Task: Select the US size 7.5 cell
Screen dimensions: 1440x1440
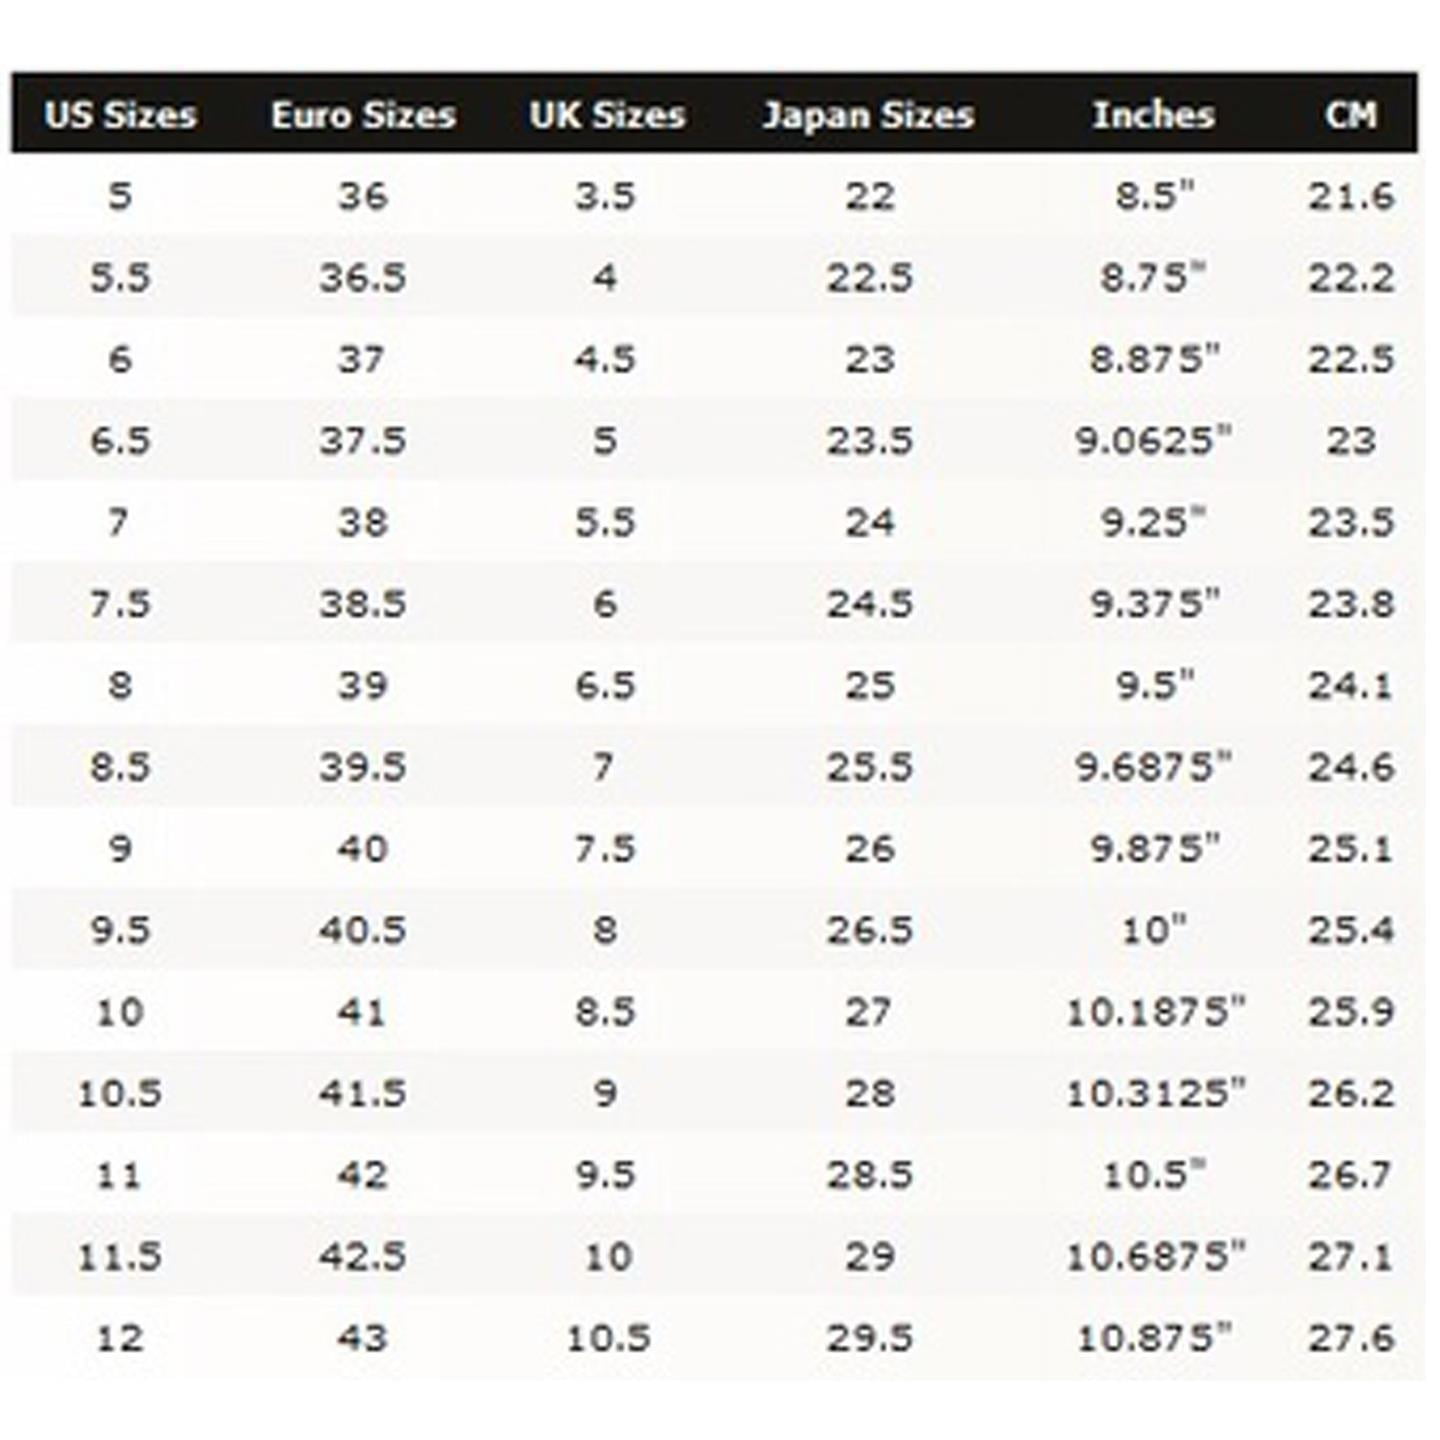Action: 120,604
